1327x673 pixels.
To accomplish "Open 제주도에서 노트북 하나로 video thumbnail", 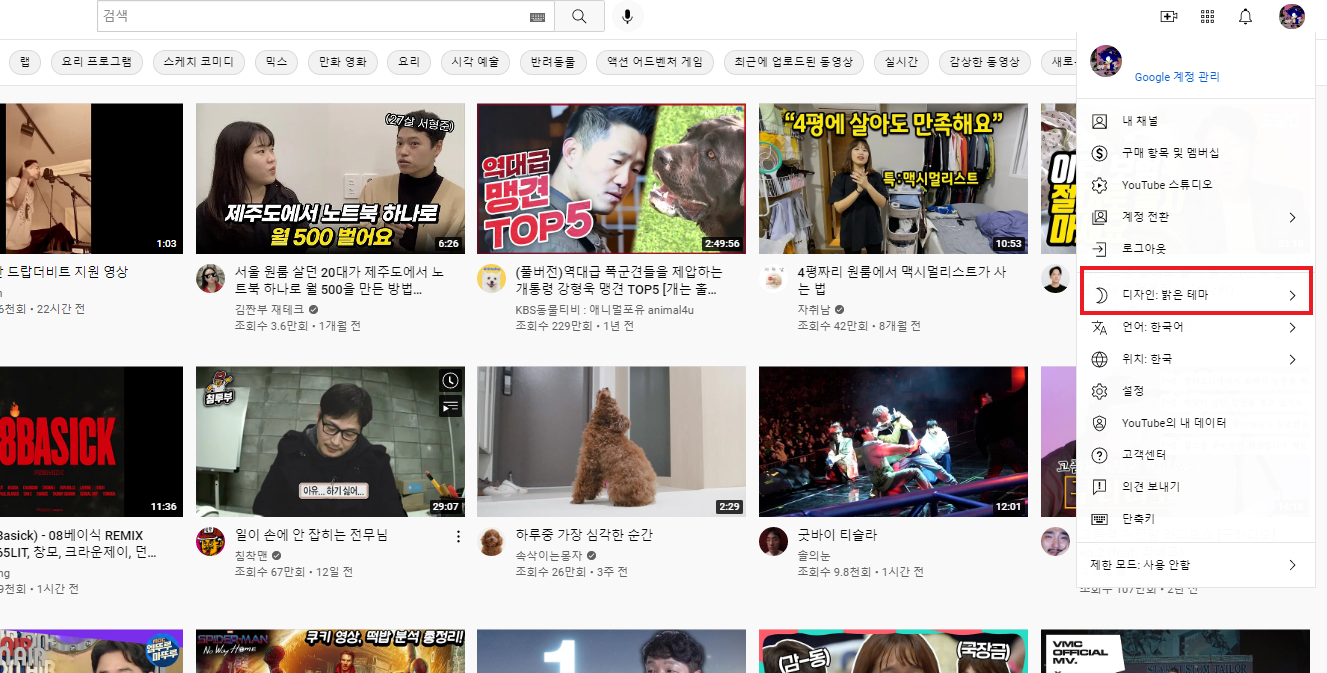I will [330, 179].
